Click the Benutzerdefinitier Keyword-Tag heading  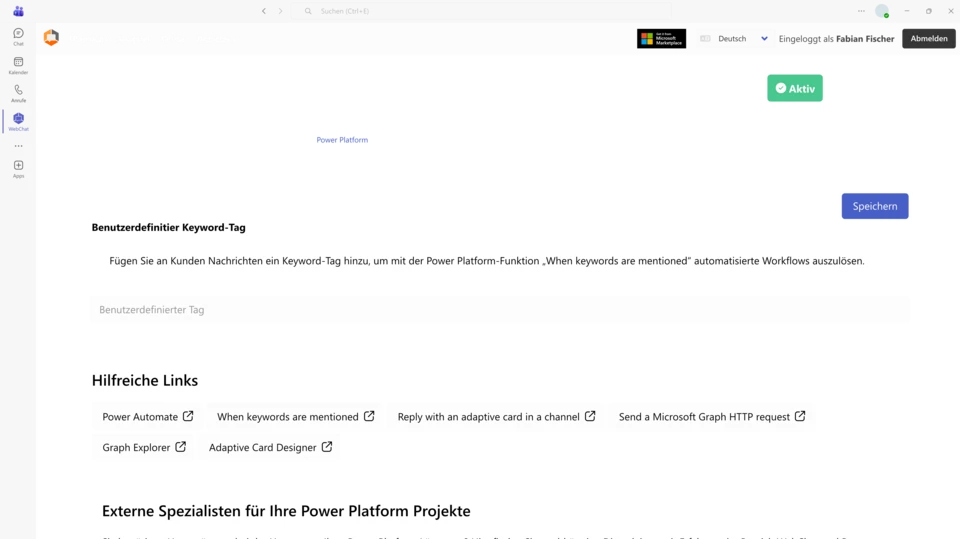pos(168,227)
